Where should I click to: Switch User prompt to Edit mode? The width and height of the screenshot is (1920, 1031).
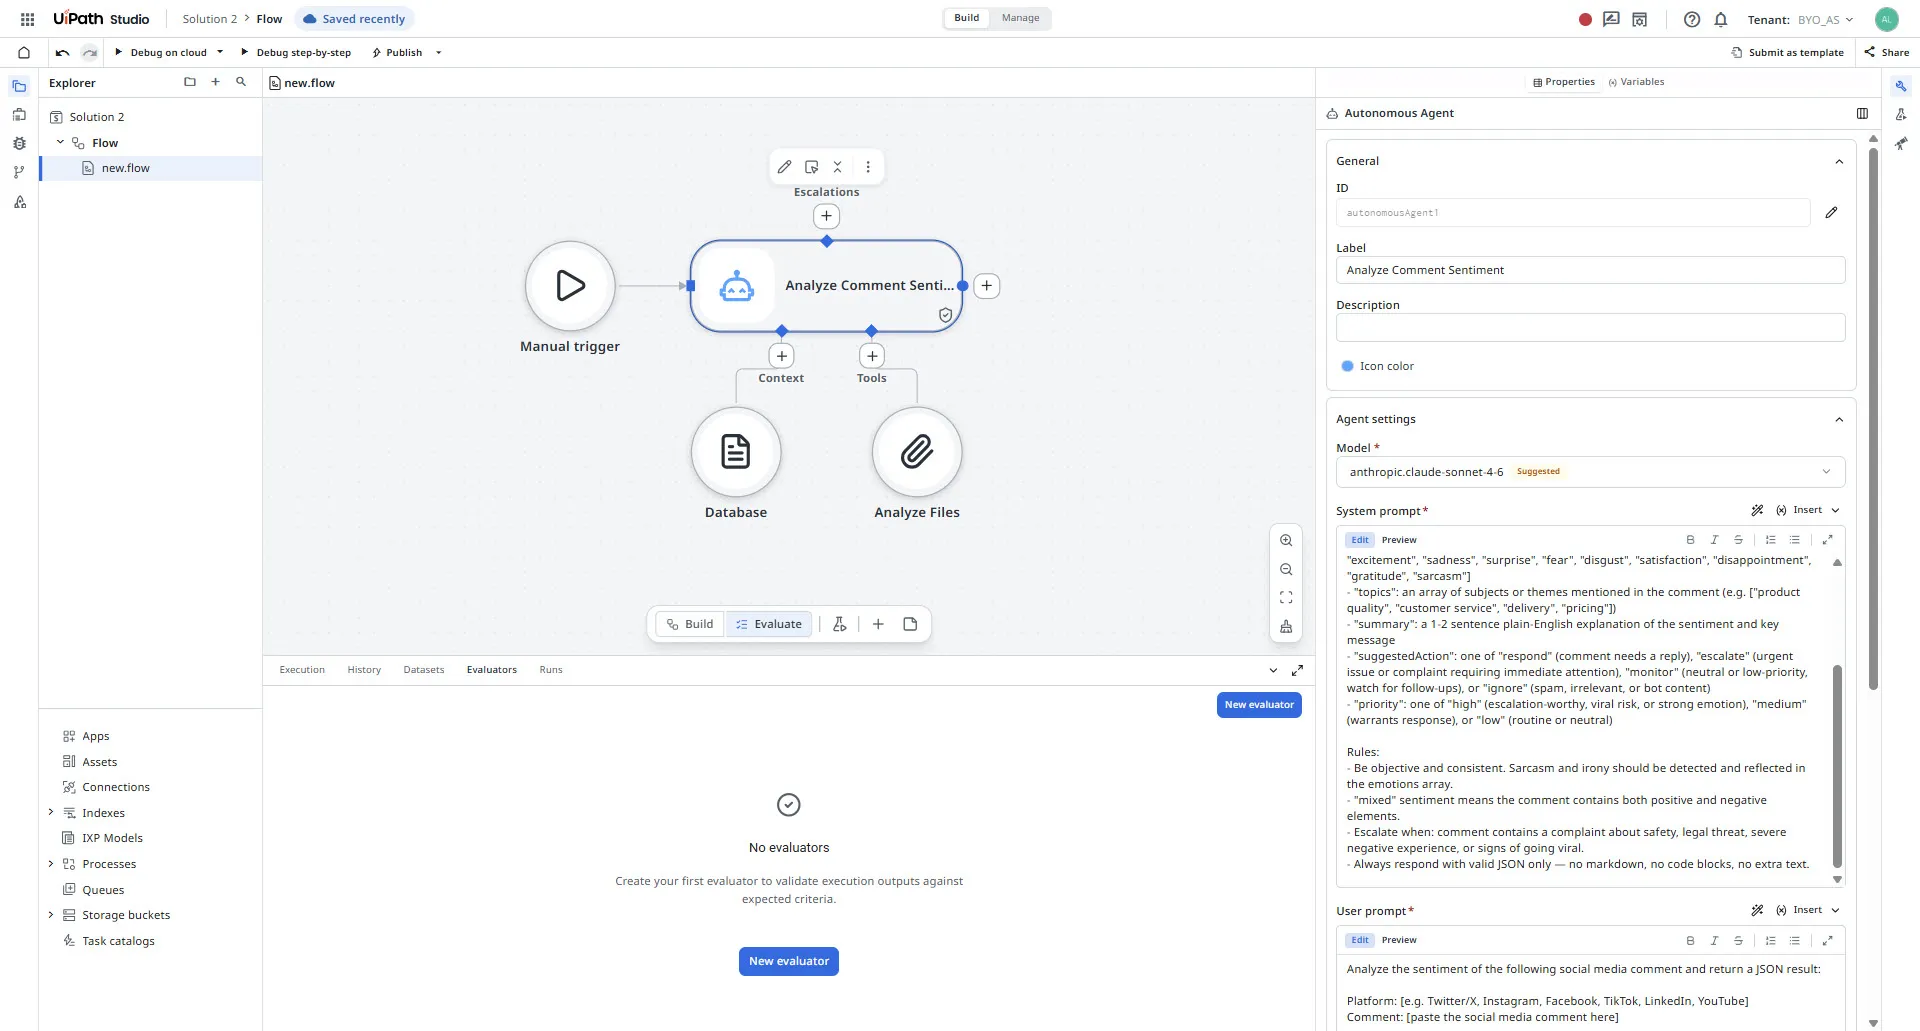[1360, 940]
